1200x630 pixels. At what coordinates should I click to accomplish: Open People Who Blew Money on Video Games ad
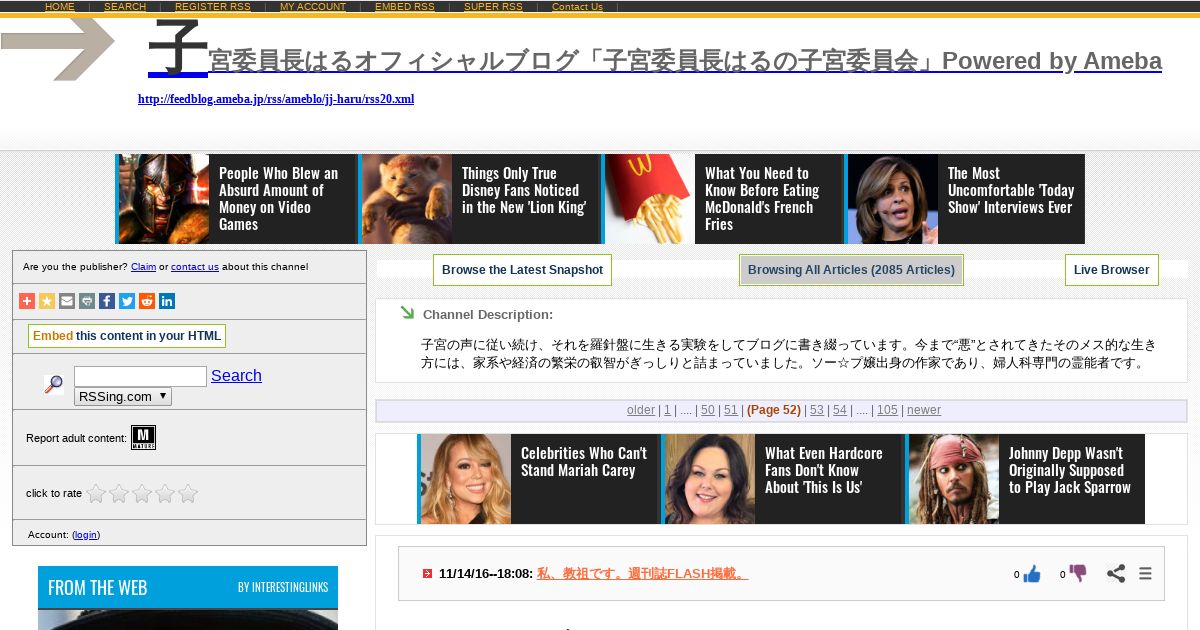[x=236, y=199]
